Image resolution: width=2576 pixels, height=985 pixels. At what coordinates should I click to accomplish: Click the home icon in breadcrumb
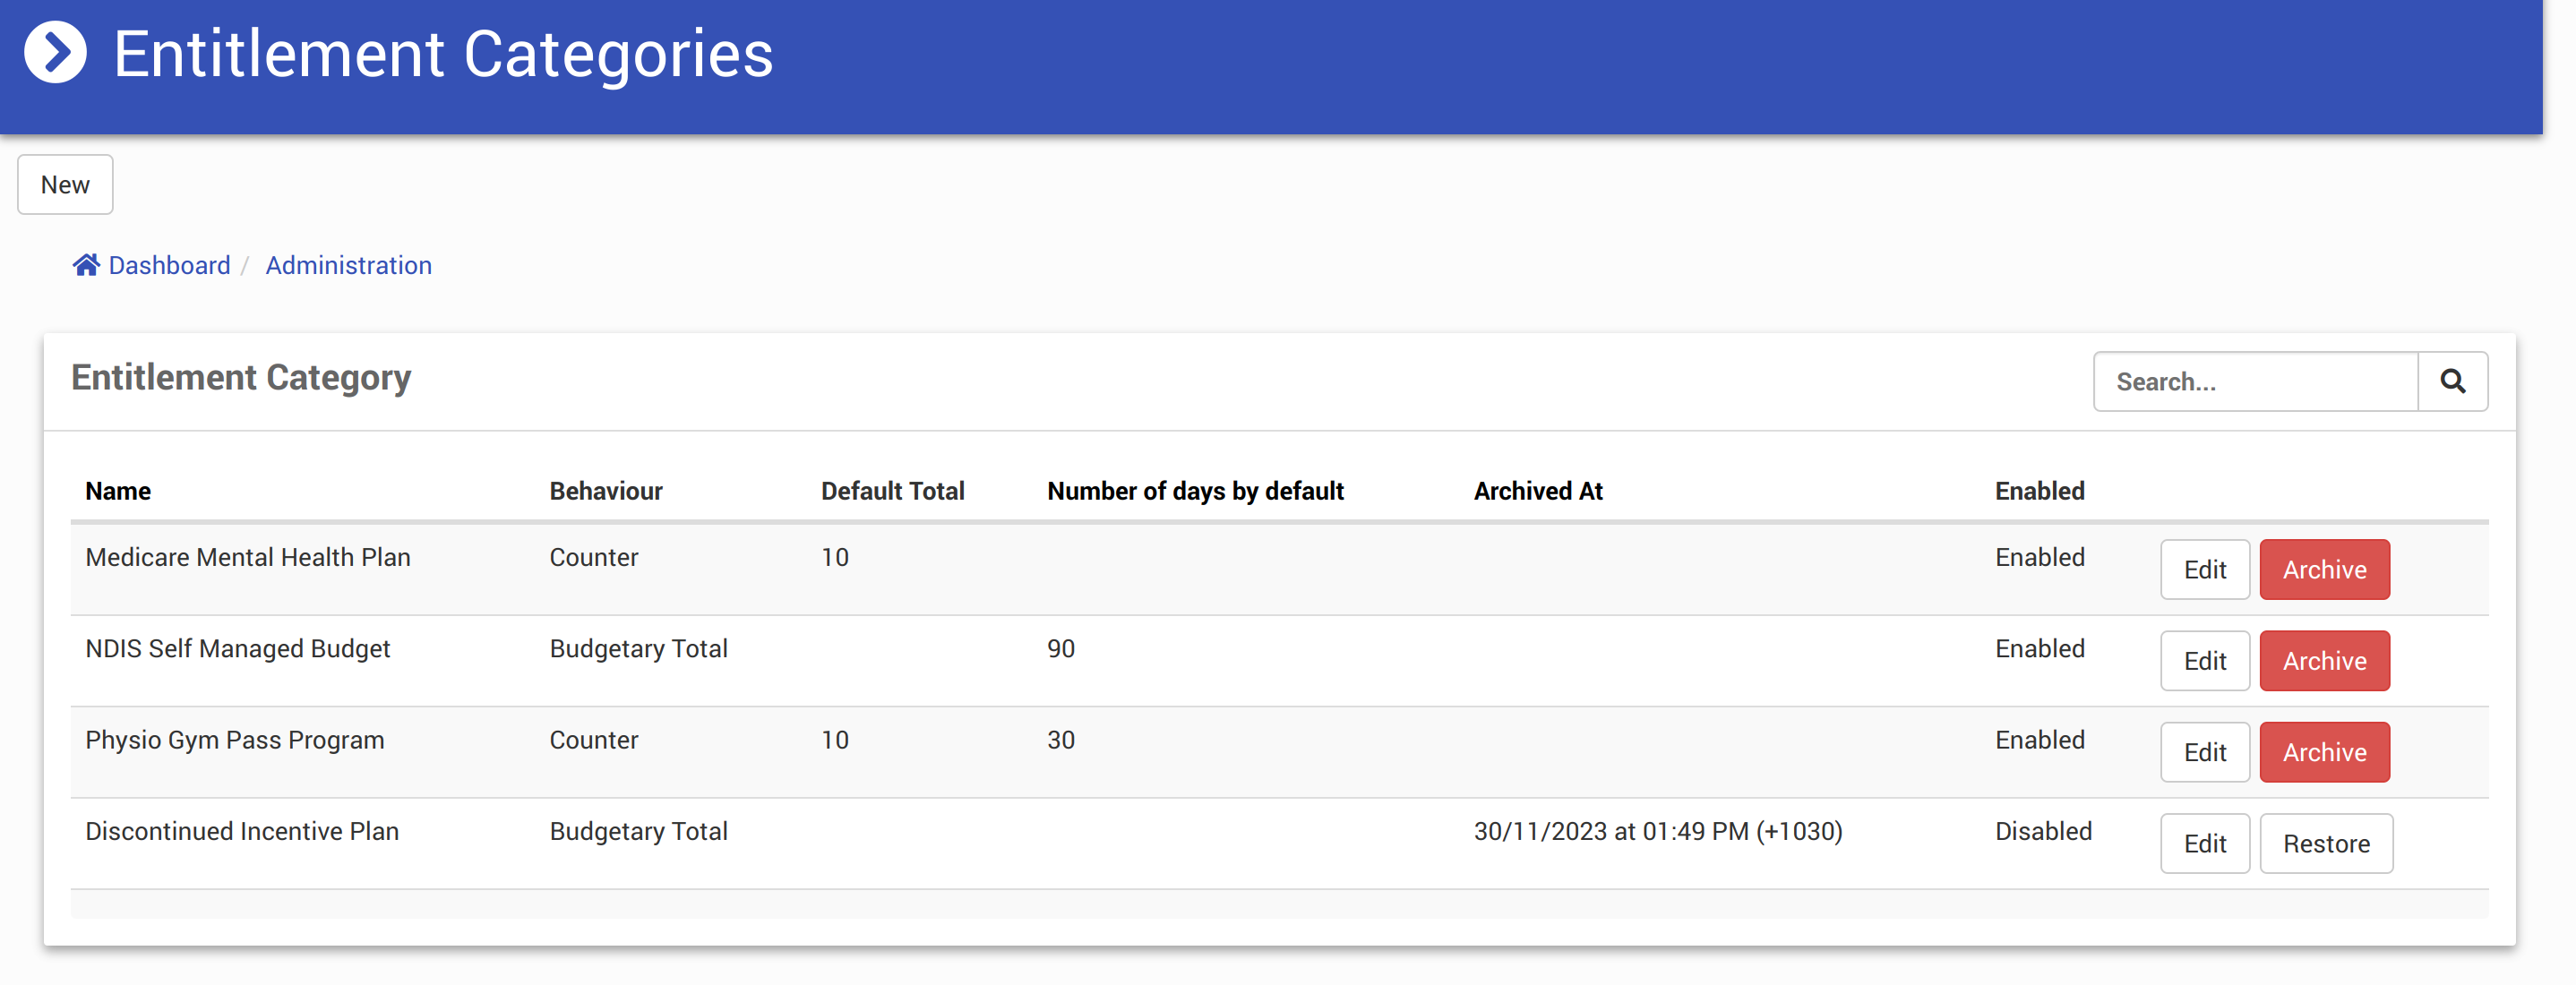86,265
